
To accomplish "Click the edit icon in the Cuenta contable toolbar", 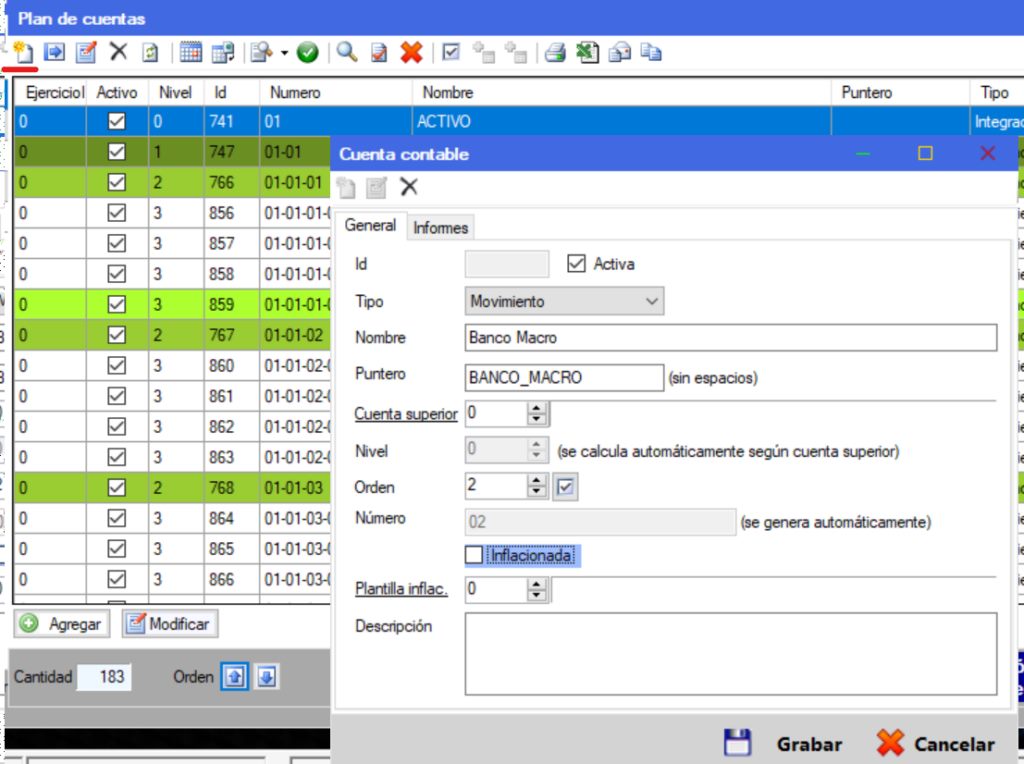I will [x=377, y=188].
